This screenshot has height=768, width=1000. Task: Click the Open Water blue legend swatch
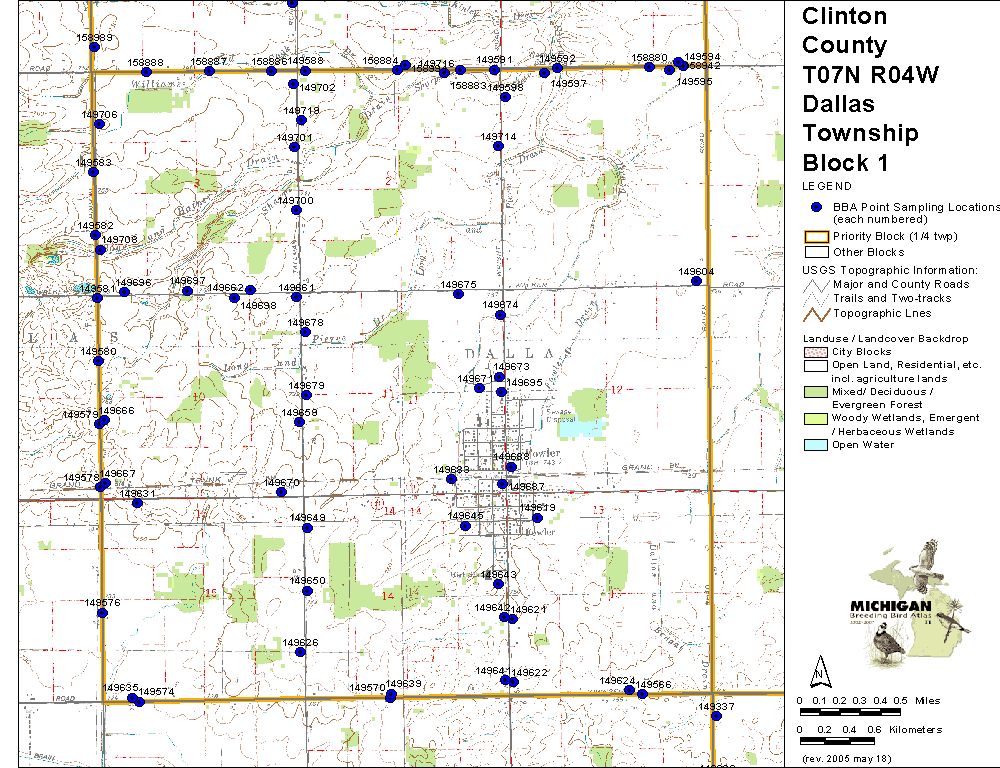coord(815,445)
